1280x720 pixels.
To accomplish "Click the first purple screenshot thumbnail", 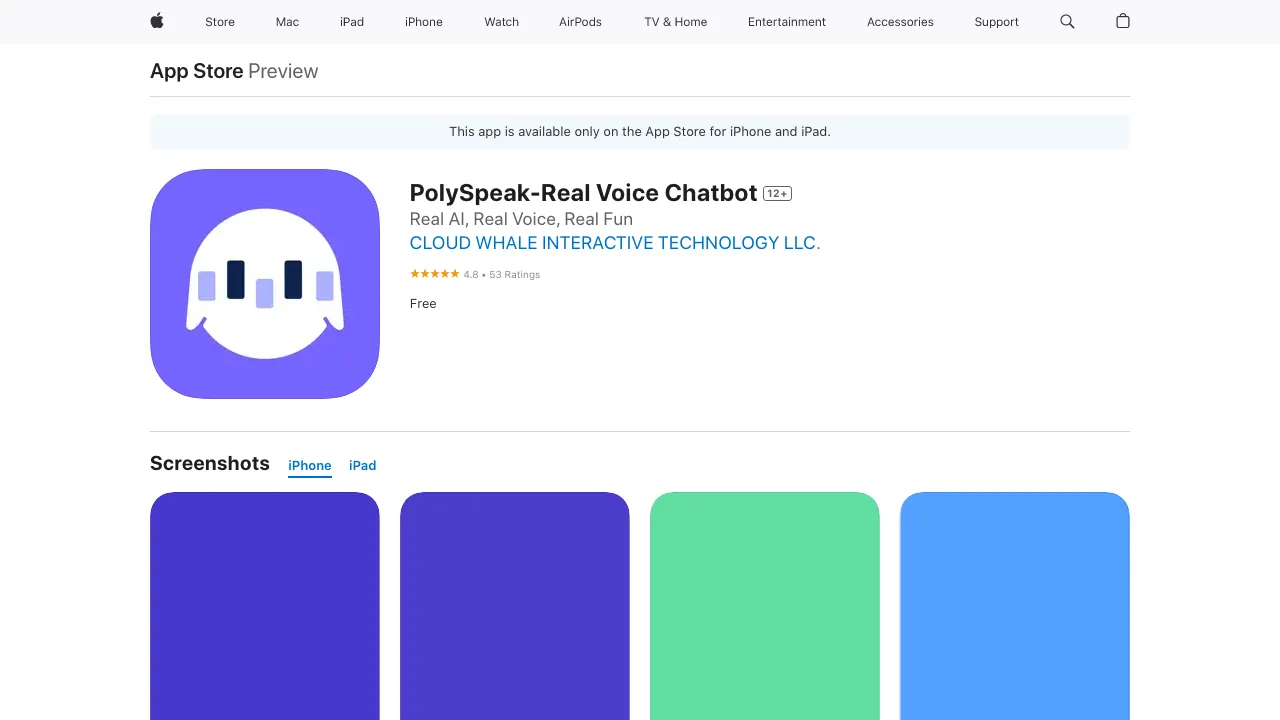I will coord(264,605).
